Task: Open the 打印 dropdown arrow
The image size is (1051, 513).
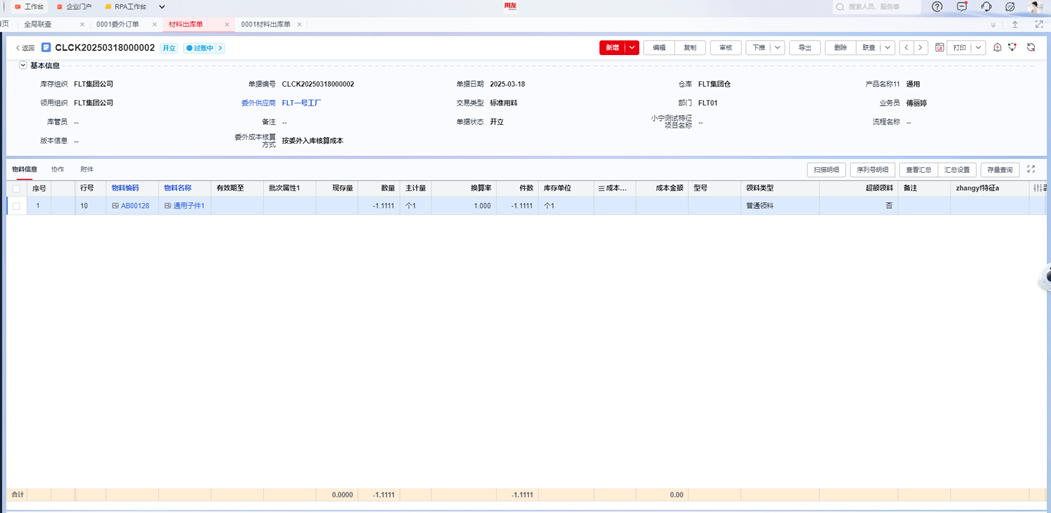Action: pos(979,48)
